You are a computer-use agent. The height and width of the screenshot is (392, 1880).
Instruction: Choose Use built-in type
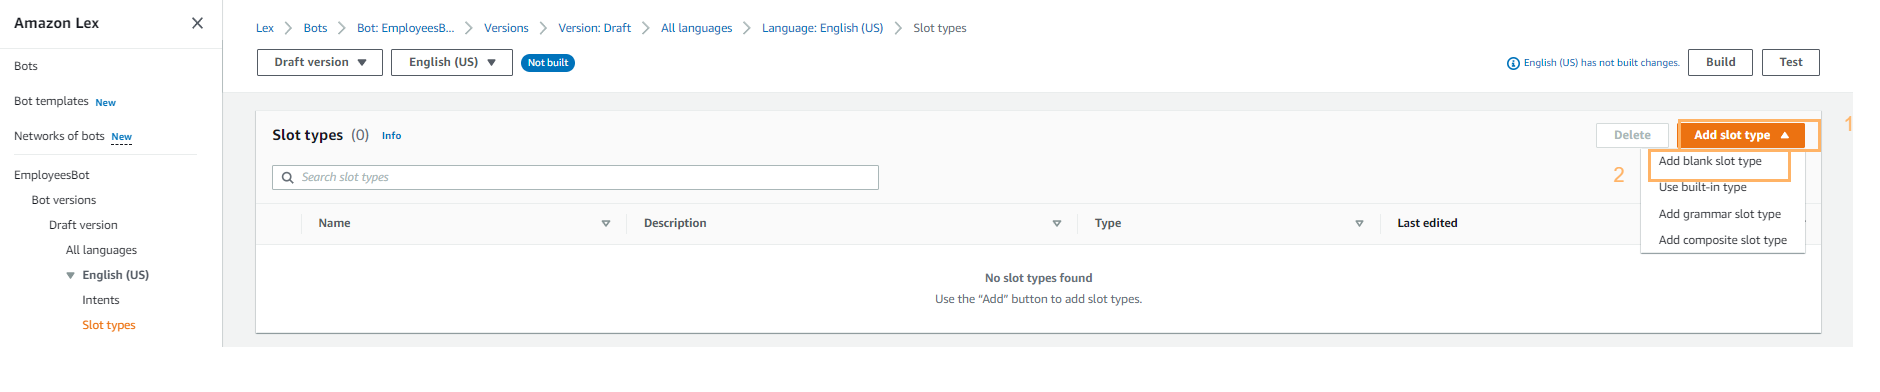(1703, 187)
